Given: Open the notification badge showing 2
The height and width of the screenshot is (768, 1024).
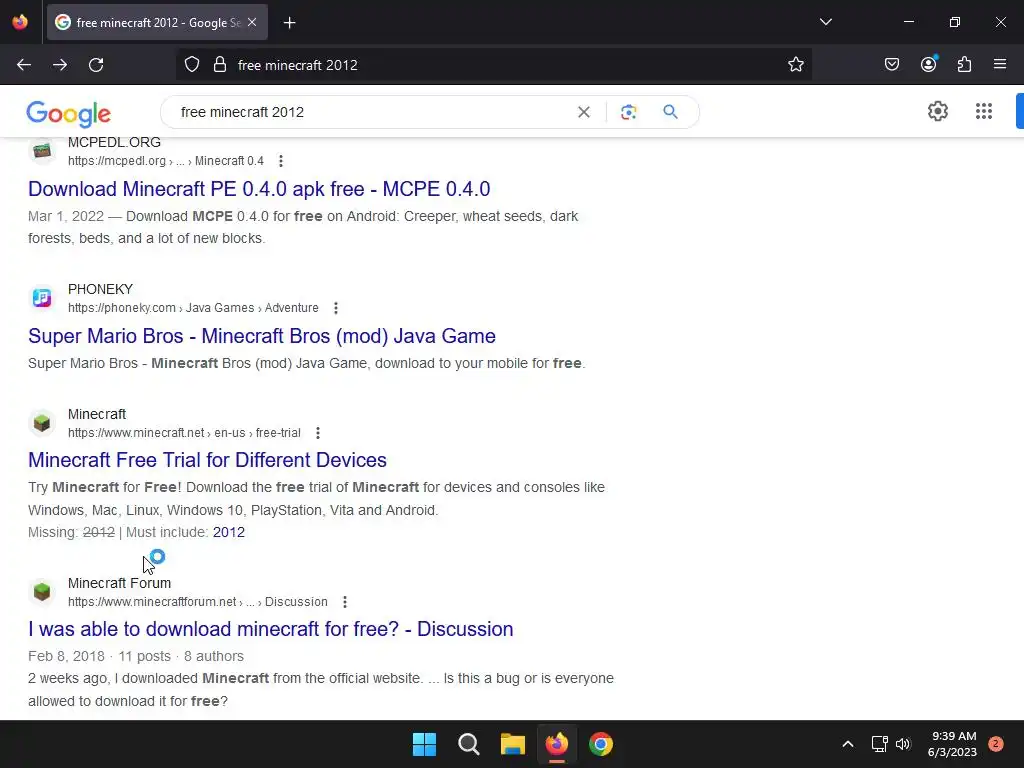Looking at the screenshot, I should tap(996, 744).
